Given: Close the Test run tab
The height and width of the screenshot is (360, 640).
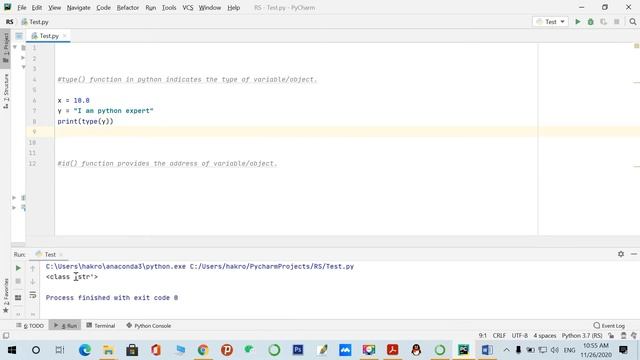Looking at the screenshot, I should coord(61,254).
